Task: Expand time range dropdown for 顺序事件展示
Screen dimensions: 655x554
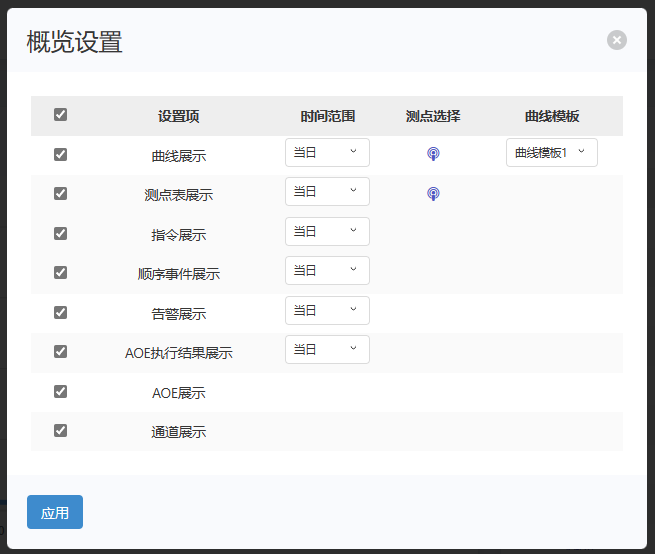Action: click(x=327, y=271)
